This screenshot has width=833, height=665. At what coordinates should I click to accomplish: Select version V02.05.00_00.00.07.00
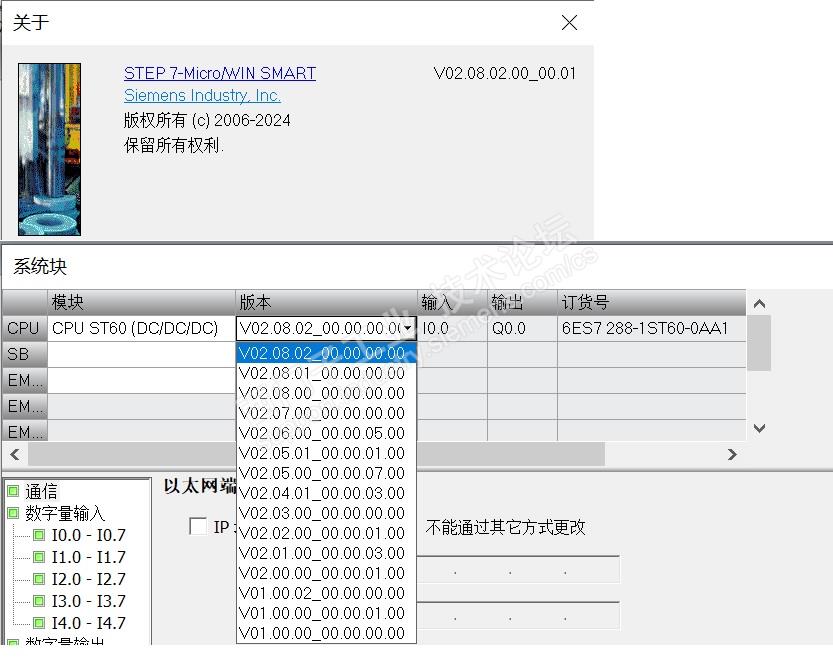(x=326, y=473)
